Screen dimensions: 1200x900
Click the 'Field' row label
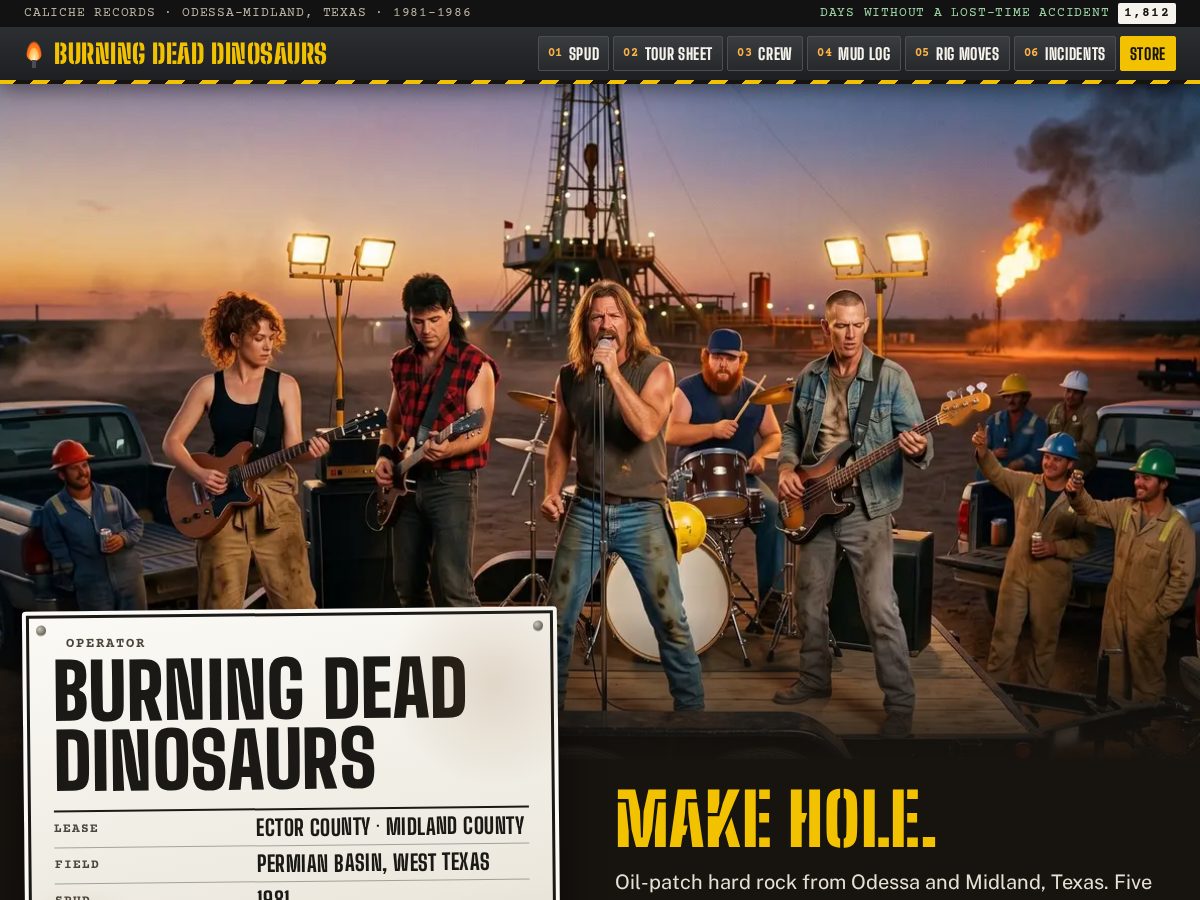pos(77,864)
